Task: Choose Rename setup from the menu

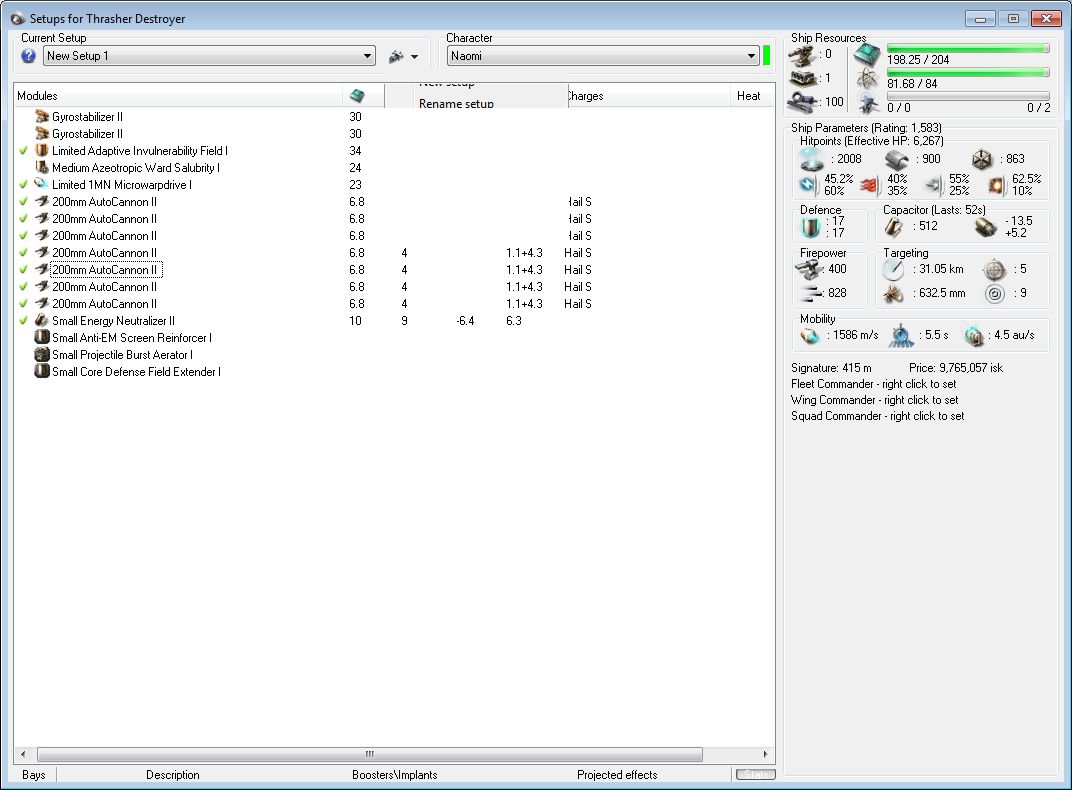Action: click(456, 103)
